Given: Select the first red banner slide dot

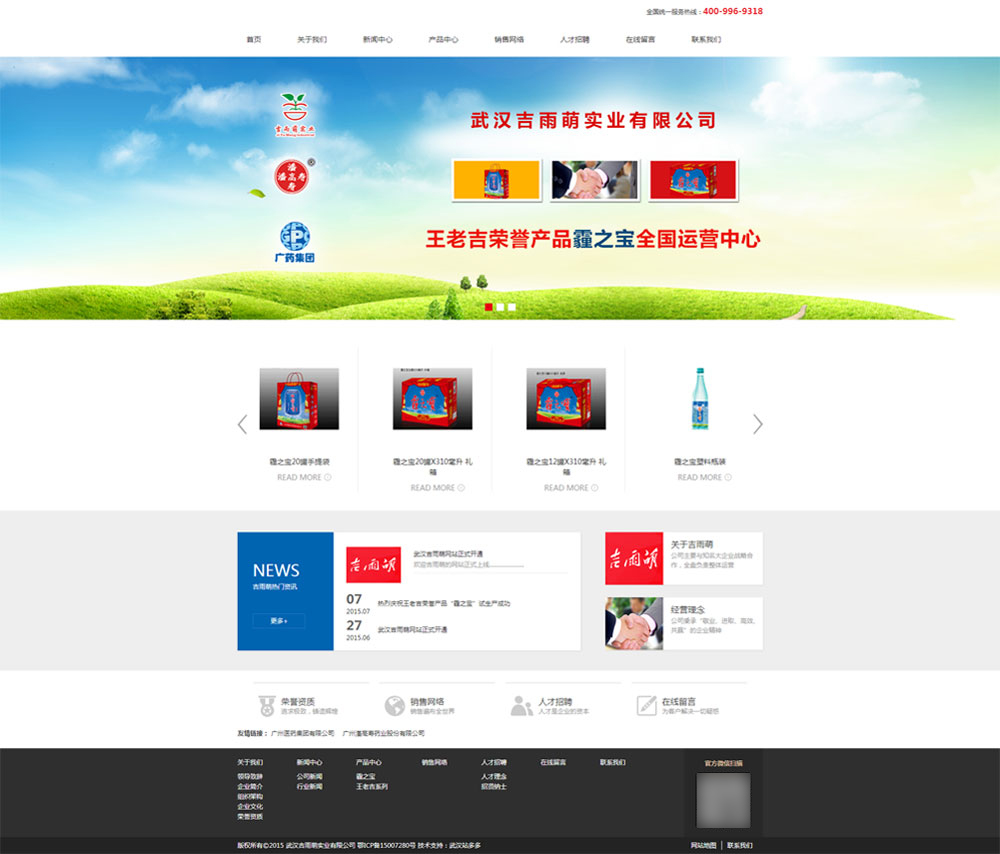Looking at the screenshot, I should pyautogui.click(x=489, y=307).
